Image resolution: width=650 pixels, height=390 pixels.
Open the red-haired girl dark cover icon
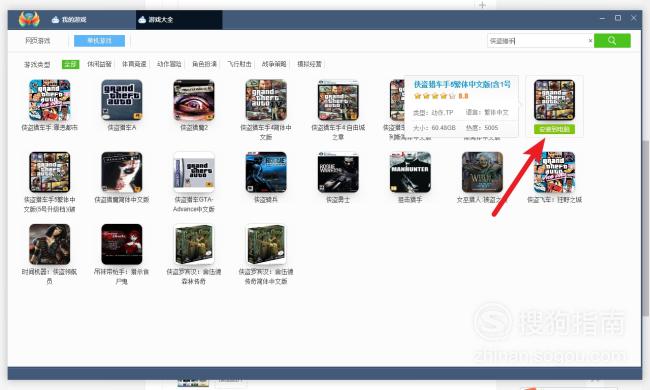122,244
